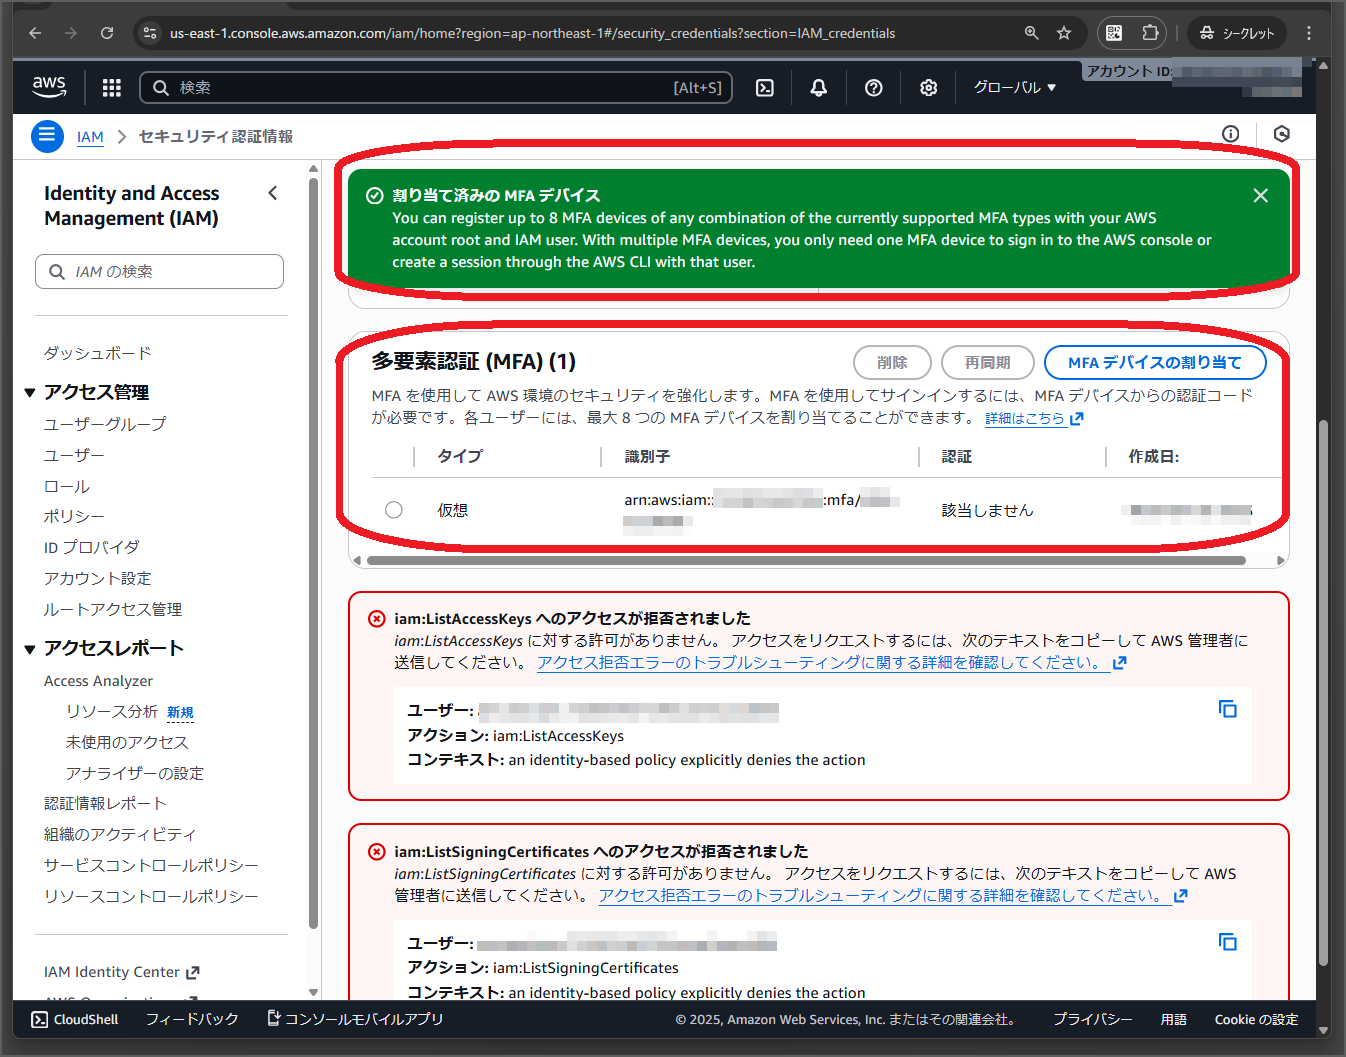Collapse the IAM navigation panel chevron
The width and height of the screenshot is (1346, 1057).
(273, 193)
